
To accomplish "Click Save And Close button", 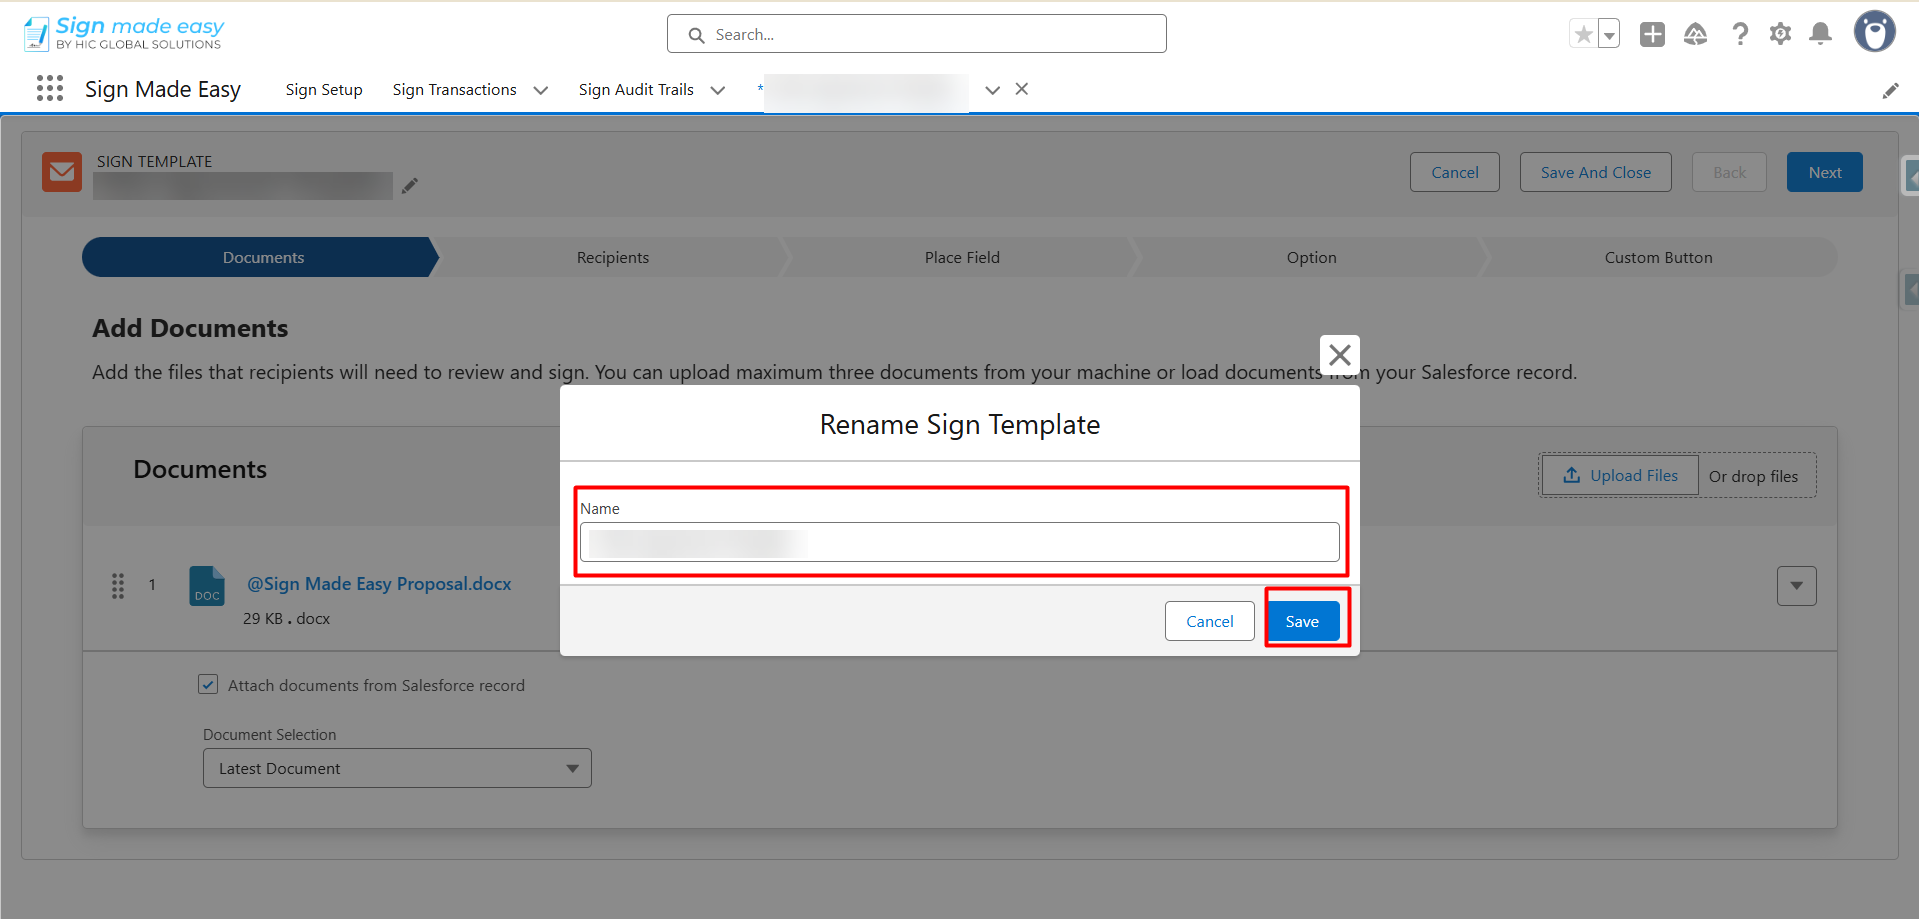I will pyautogui.click(x=1596, y=172).
